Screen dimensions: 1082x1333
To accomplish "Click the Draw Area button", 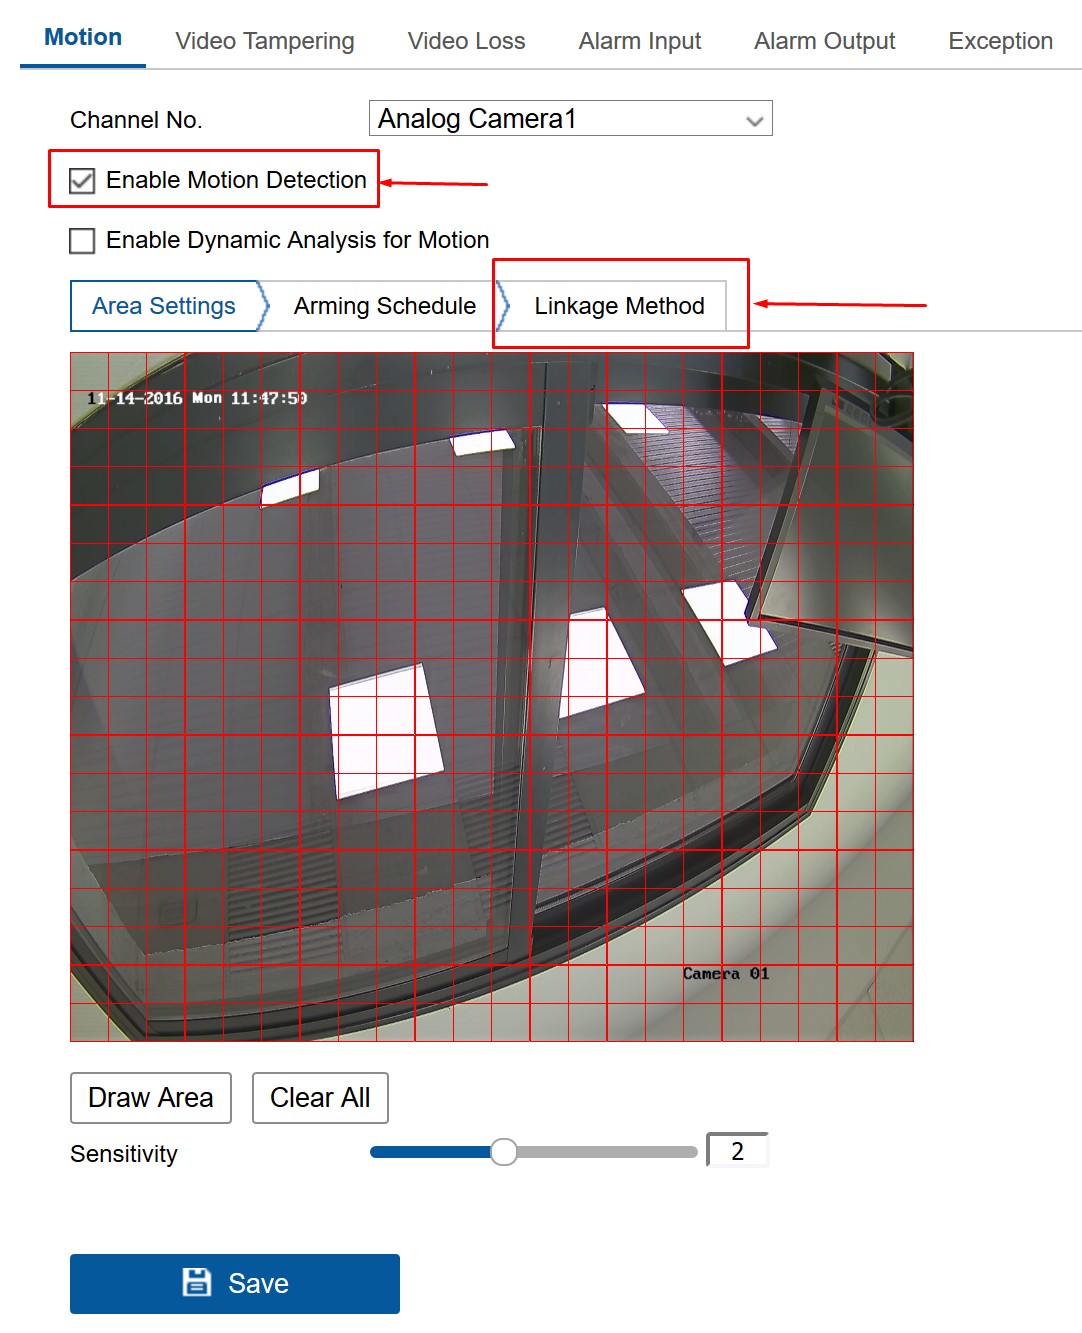I will (151, 1098).
